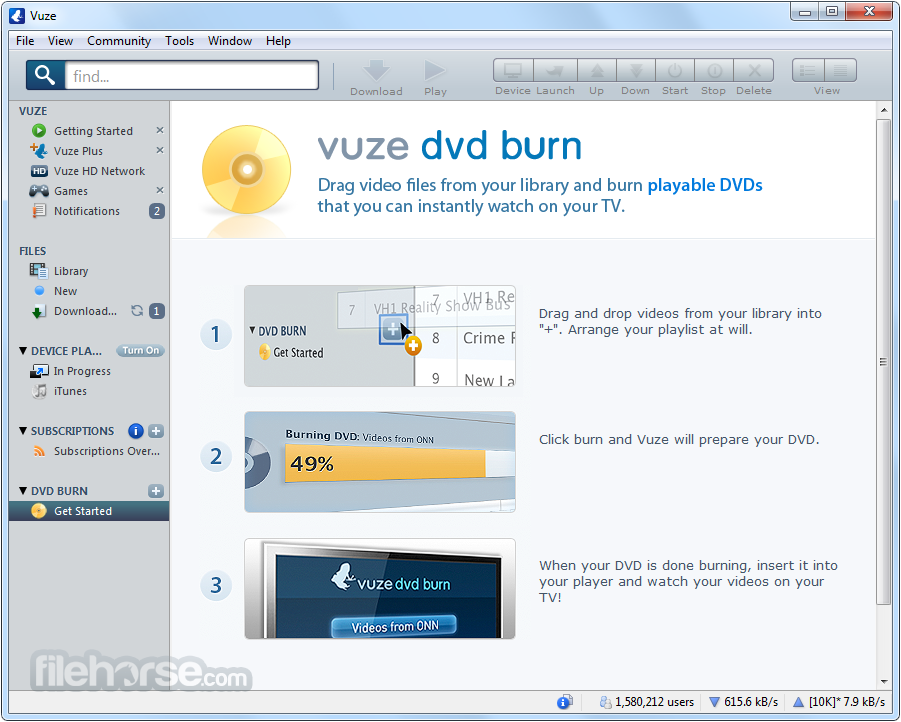Collapse the DVD Burn sidebar section
901x722 pixels.
coord(23,491)
